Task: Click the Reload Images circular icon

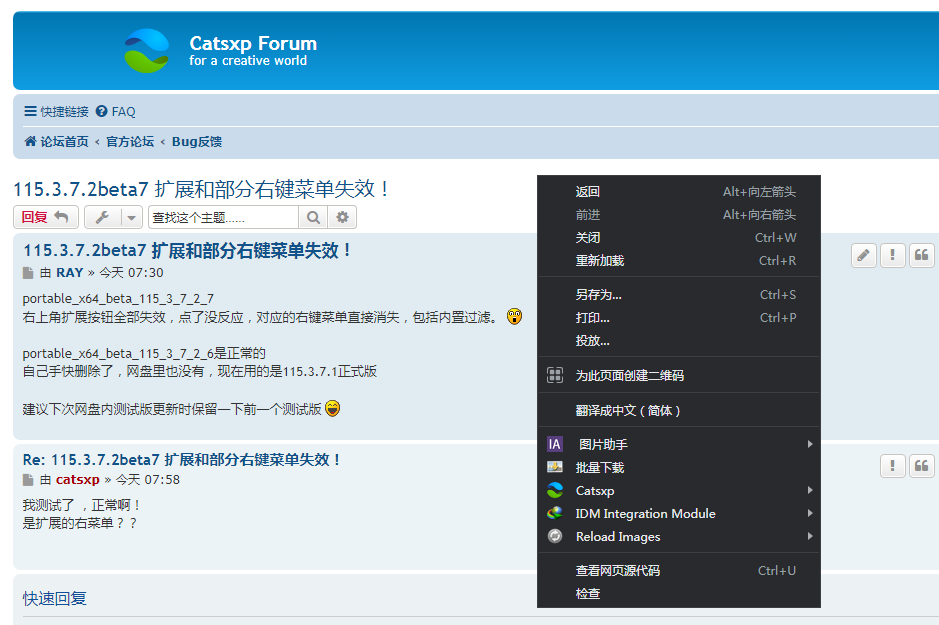Action: click(555, 536)
